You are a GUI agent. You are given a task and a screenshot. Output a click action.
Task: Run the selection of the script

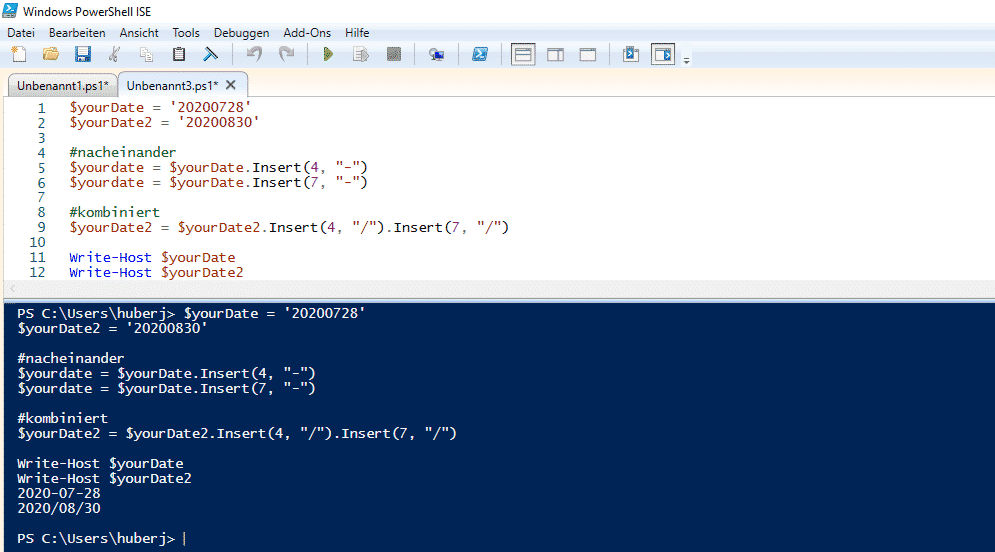click(x=360, y=55)
